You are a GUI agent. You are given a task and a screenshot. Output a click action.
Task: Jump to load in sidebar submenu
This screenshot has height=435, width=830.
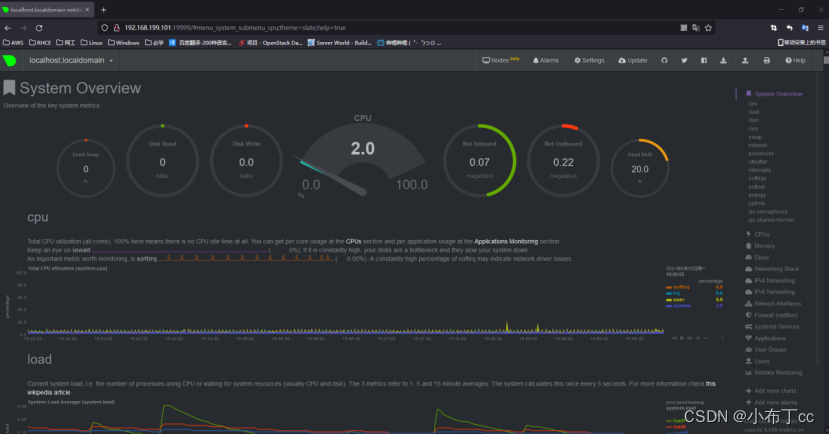click(x=754, y=112)
